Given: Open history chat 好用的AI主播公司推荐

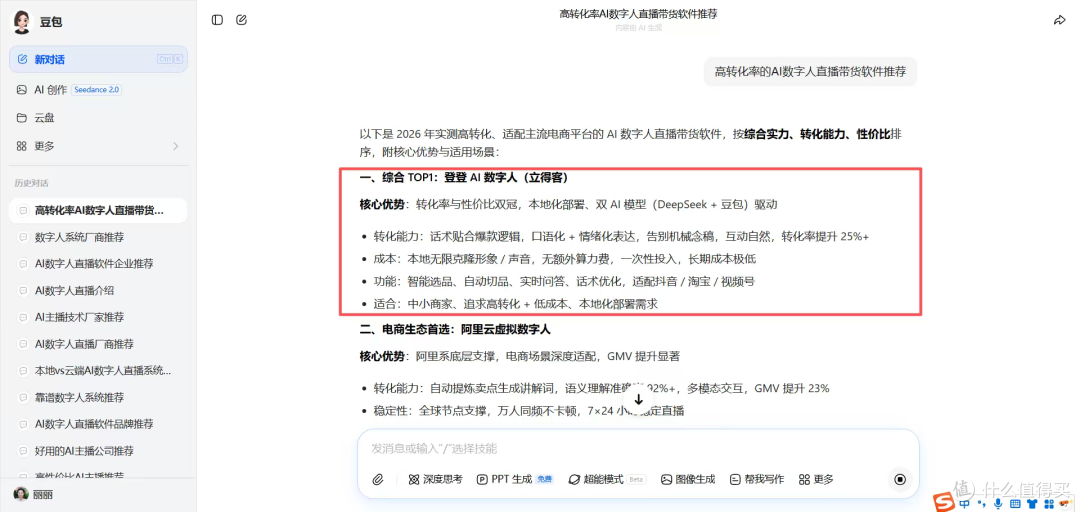Looking at the screenshot, I should tap(98, 451).
